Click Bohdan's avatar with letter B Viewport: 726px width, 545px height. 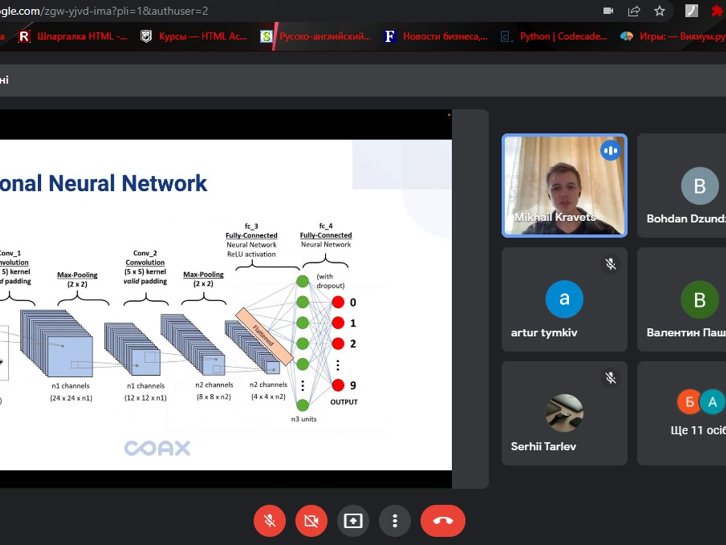click(x=699, y=186)
